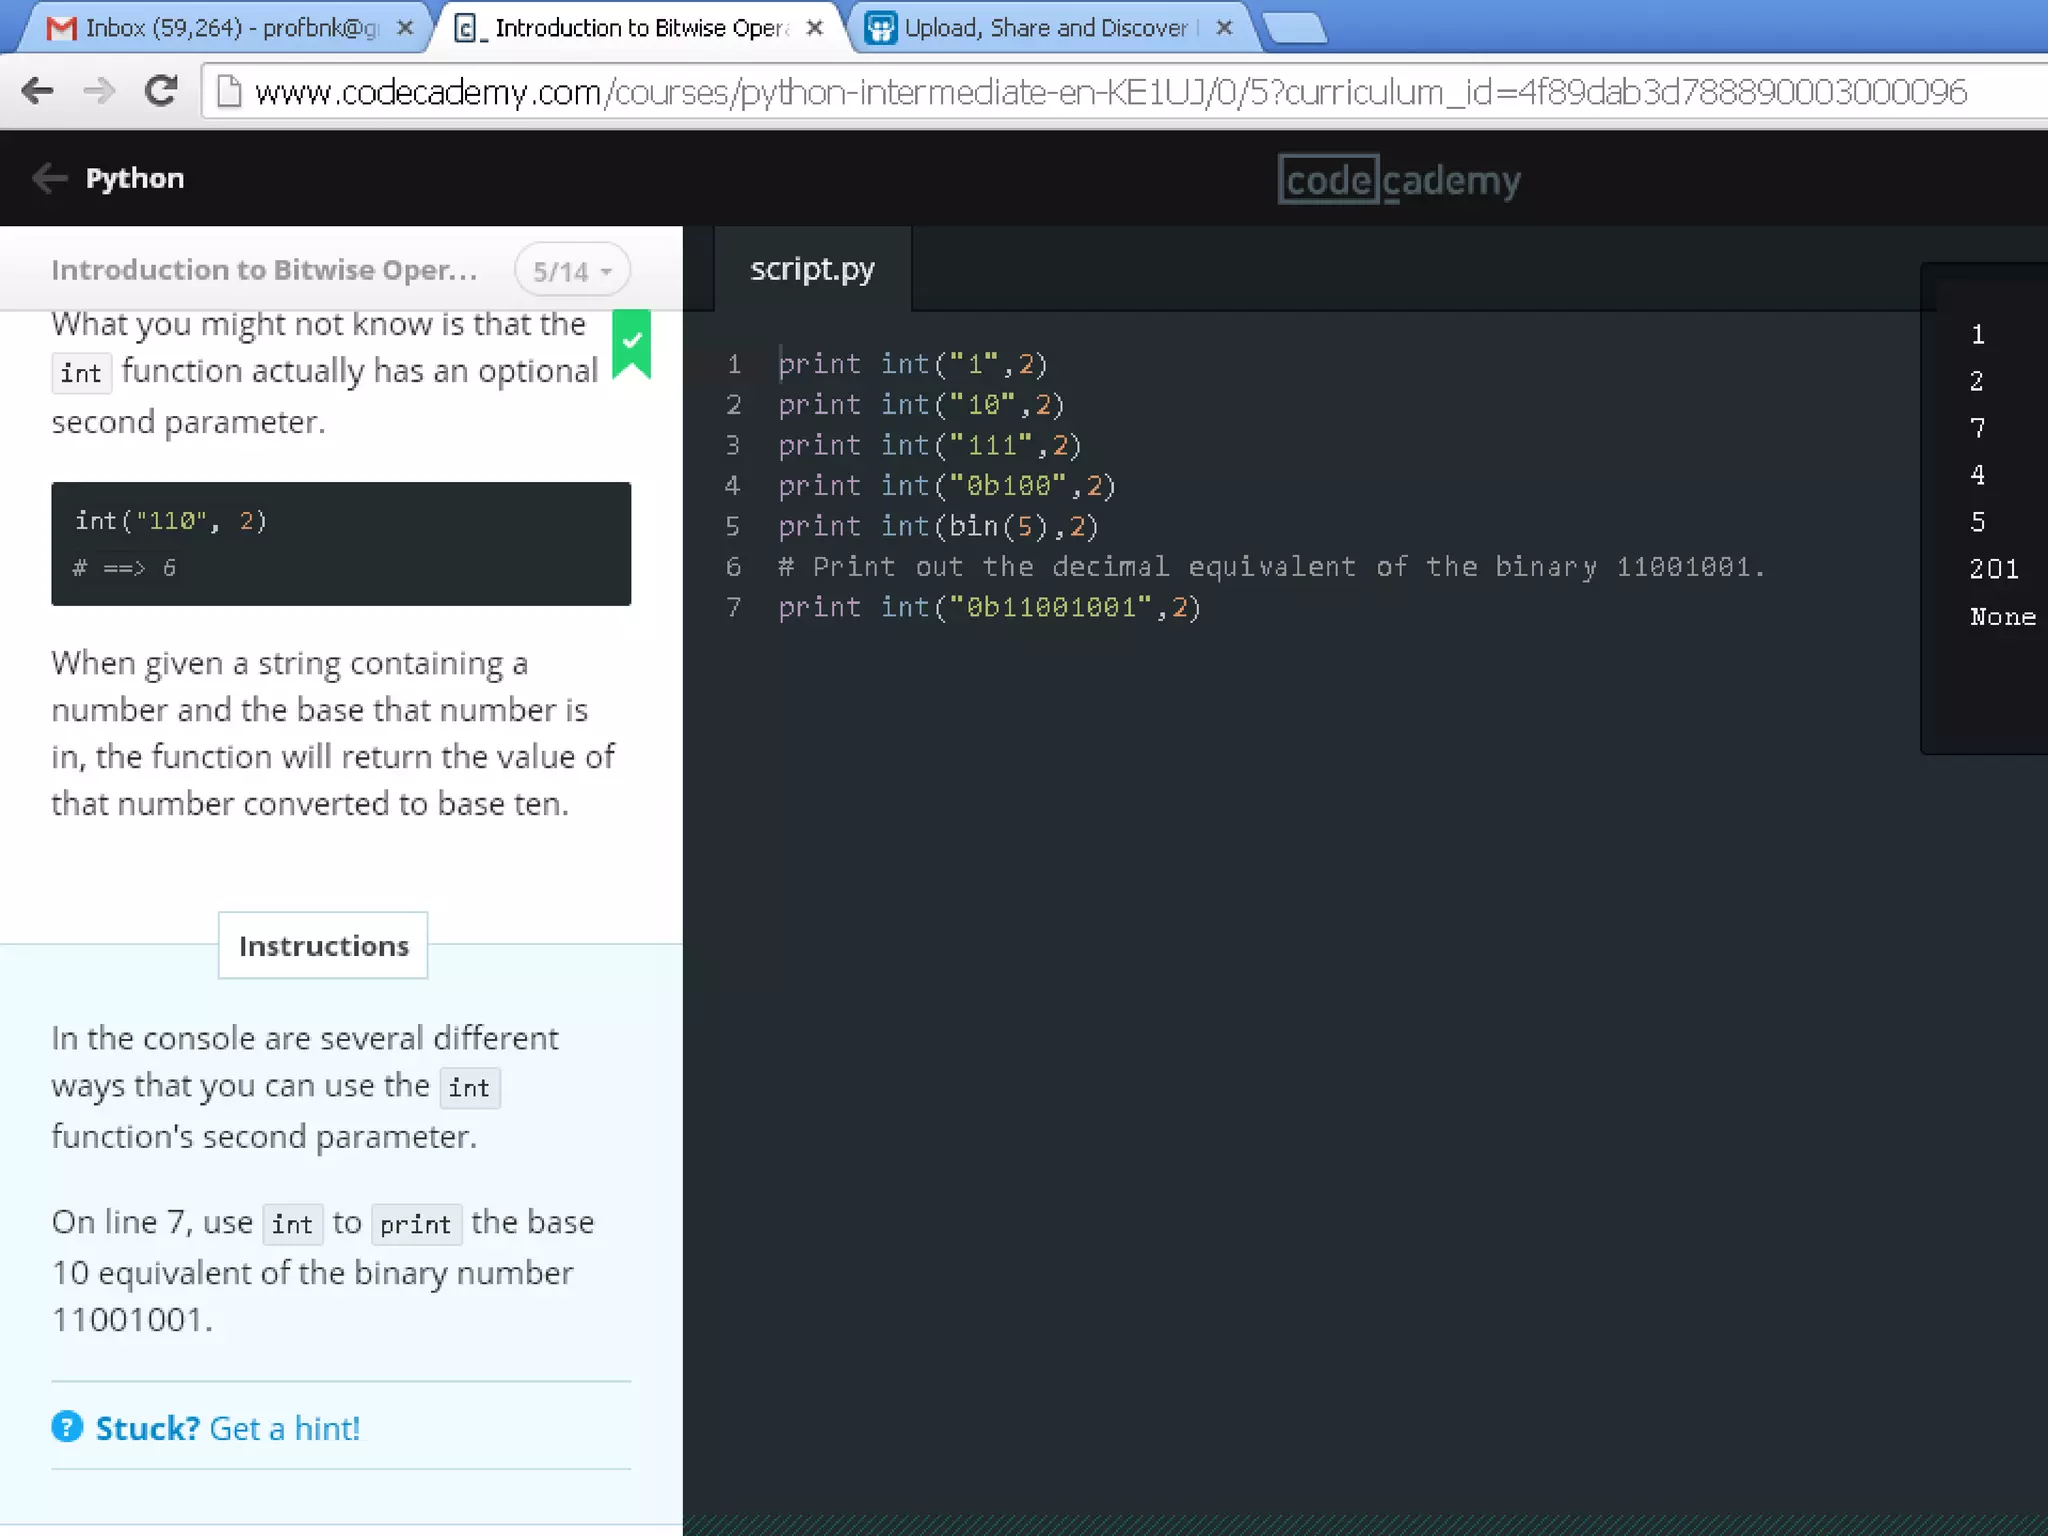2048x1536 pixels.
Task: Click the browser back arrow
Action: [x=37, y=91]
